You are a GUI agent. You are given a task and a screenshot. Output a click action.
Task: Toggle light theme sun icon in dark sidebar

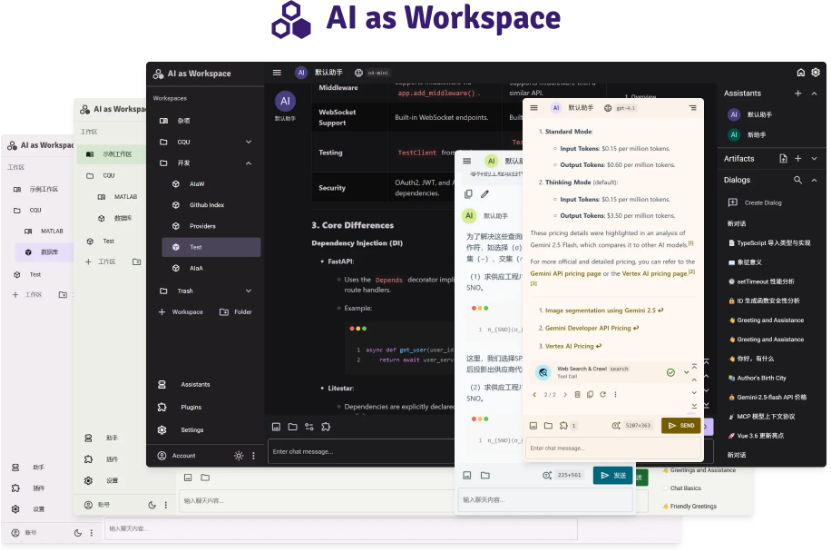(x=239, y=456)
